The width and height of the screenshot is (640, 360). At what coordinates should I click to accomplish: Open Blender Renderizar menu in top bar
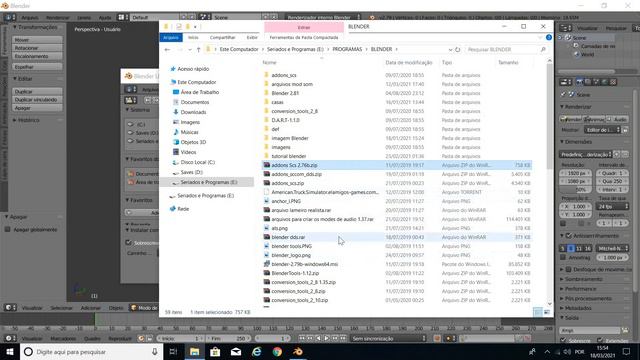coord(58,18)
